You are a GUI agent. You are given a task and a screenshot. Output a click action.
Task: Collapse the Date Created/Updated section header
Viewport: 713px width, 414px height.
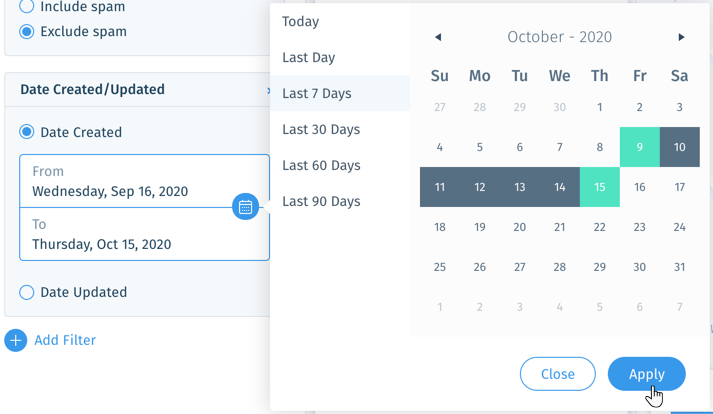[x=137, y=90]
